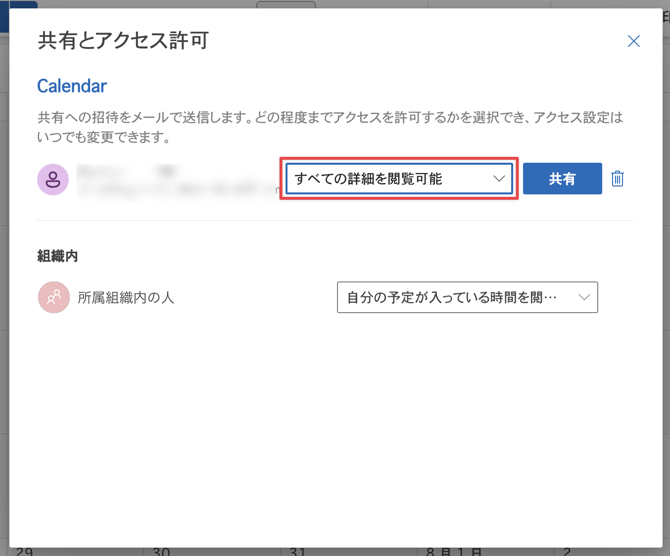670x556 pixels.
Task: Click the invited user's purple avatar icon
Action: 53,180
